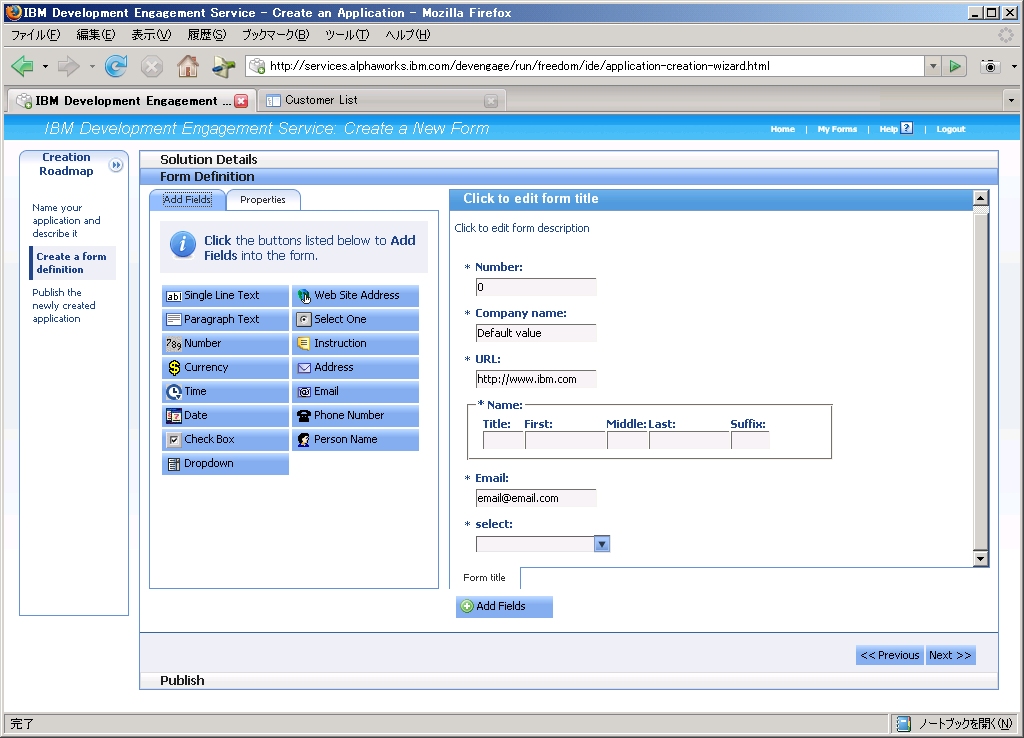Screen dimensions: 1024x738
Task: Expand the Solution Details section
Action: 569,159
